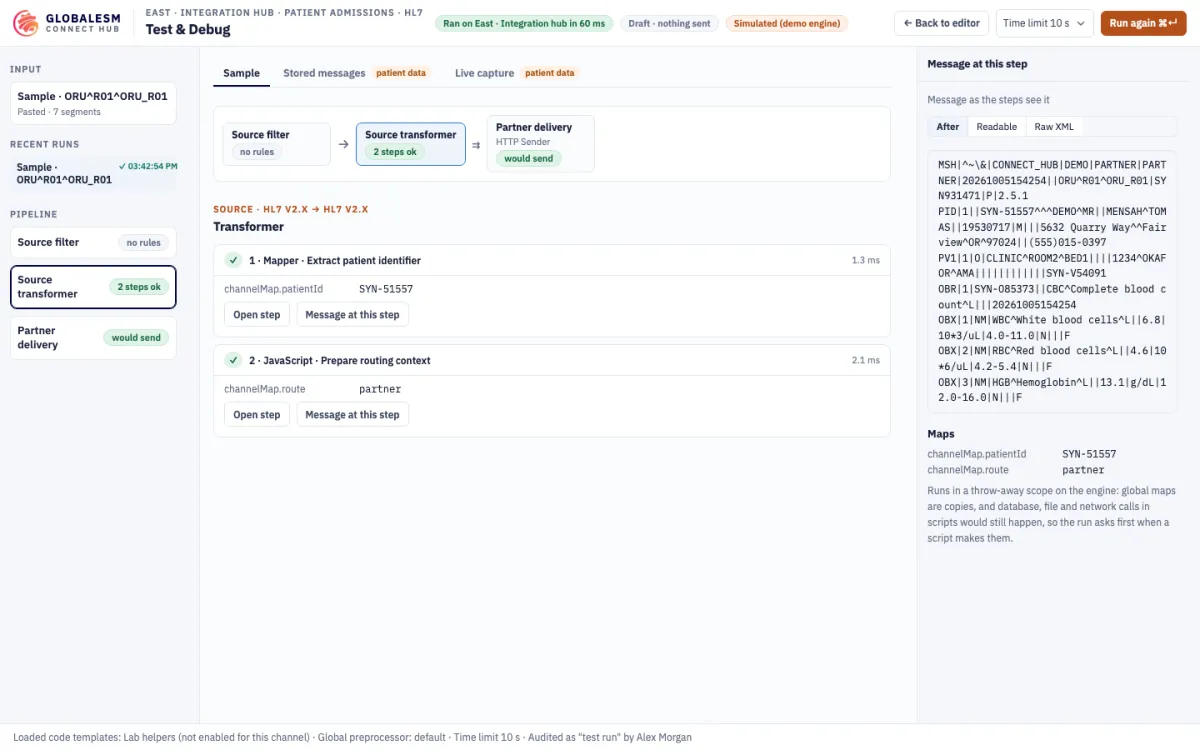Click the Source transformer card in the flow diagram

[411, 144]
